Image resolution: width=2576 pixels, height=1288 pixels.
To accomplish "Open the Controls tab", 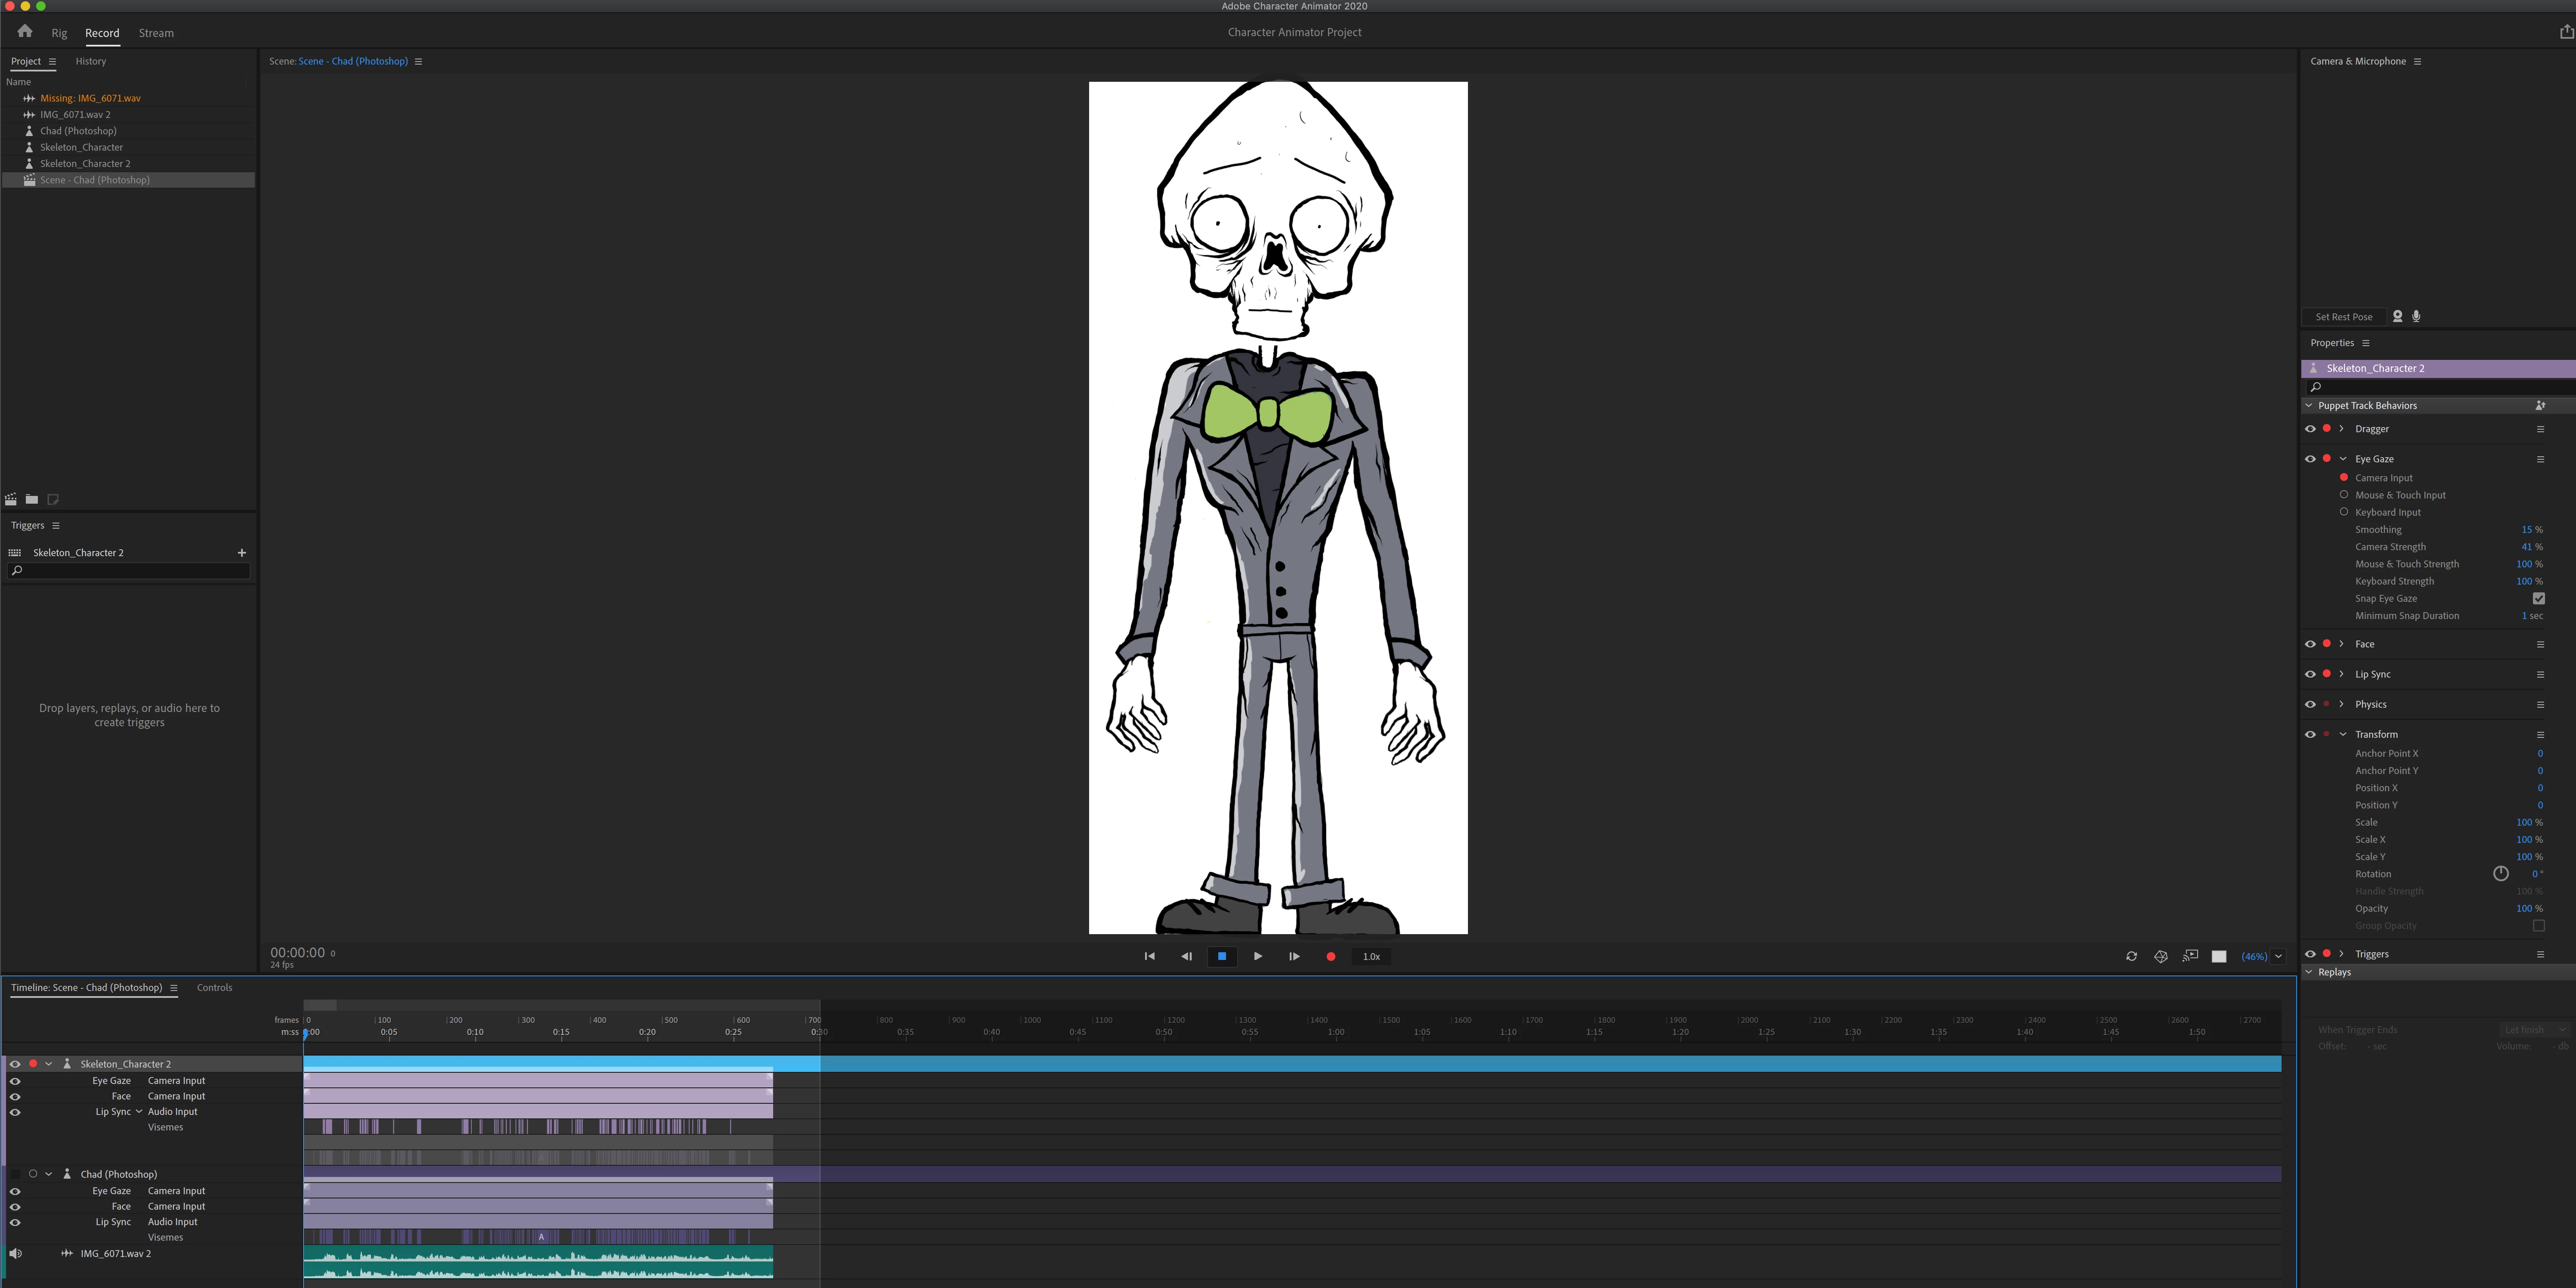I will 214,987.
